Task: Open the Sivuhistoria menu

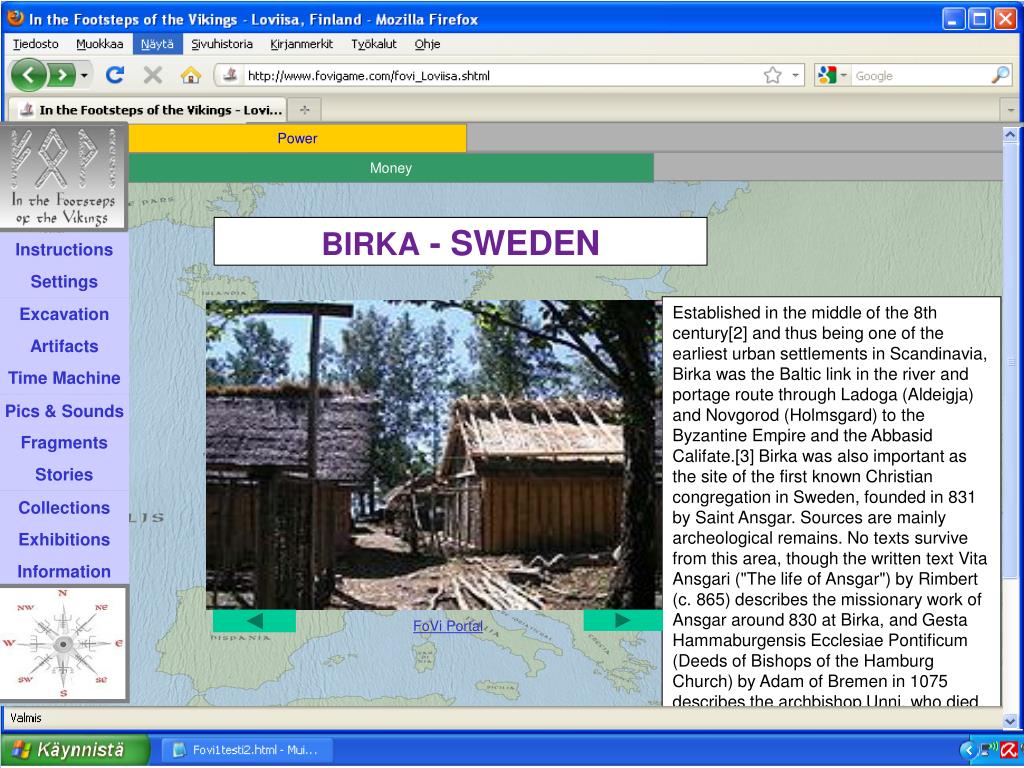Action: (221, 44)
